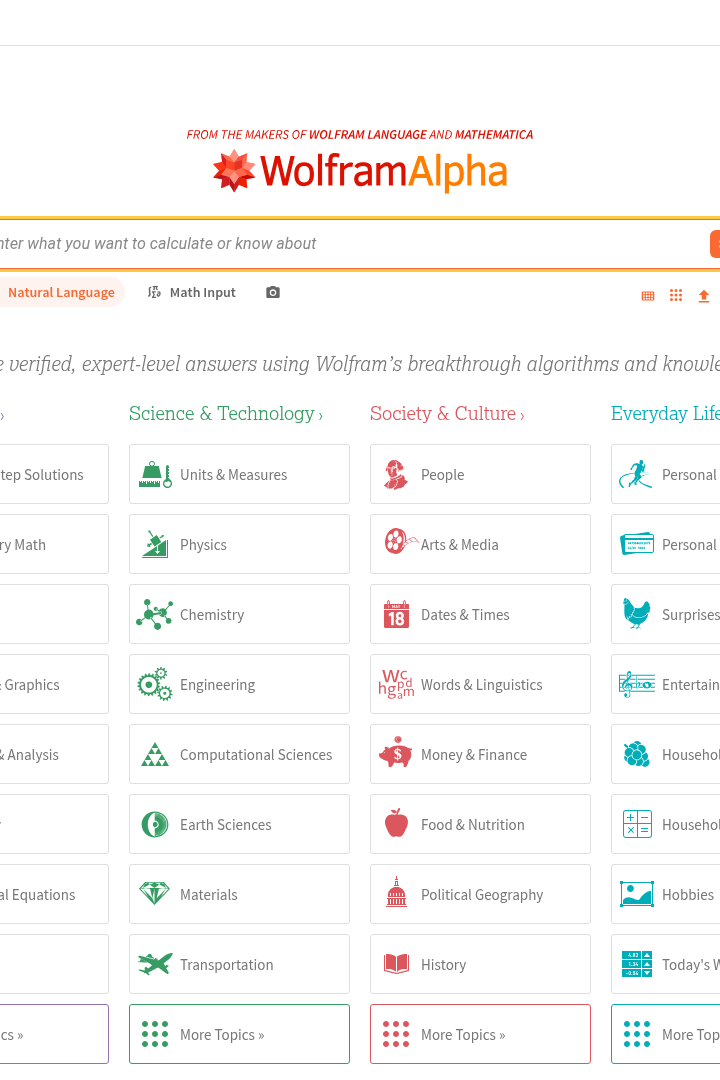
Task: Click the Entertainment music staff icon
Action: tap(637, 685)
